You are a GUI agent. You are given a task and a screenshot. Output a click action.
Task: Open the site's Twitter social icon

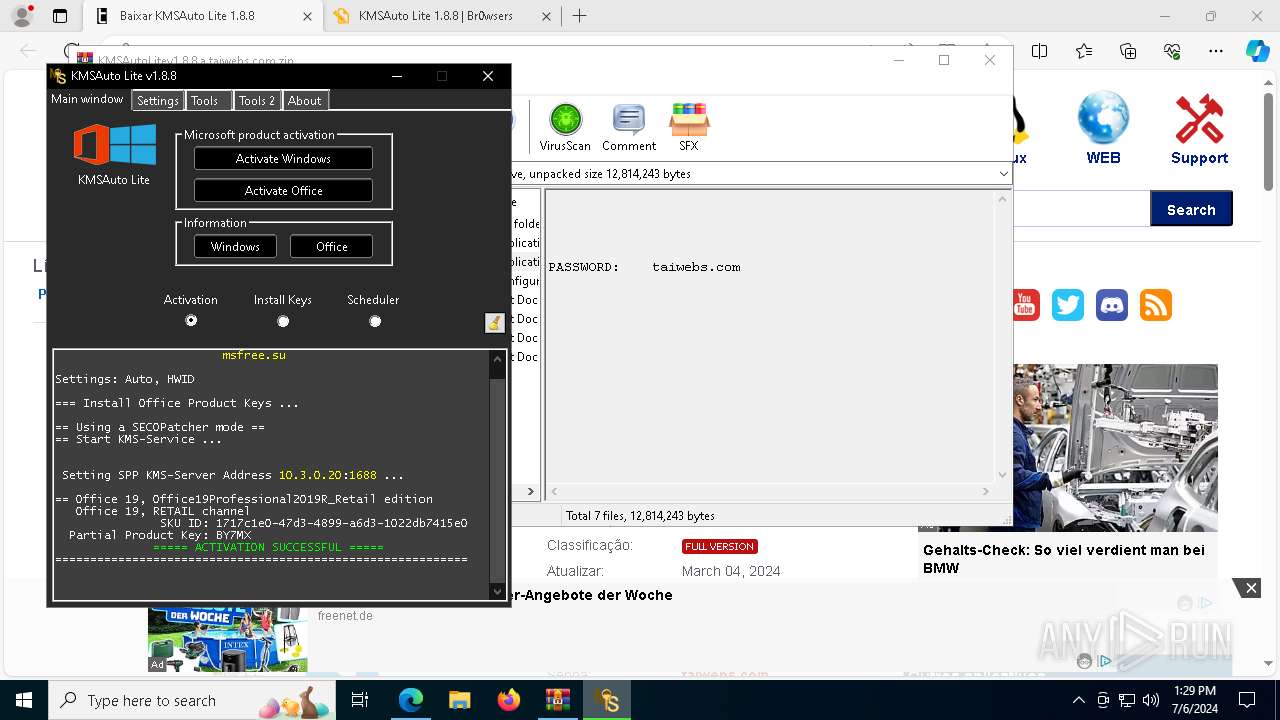[1067, 304]
